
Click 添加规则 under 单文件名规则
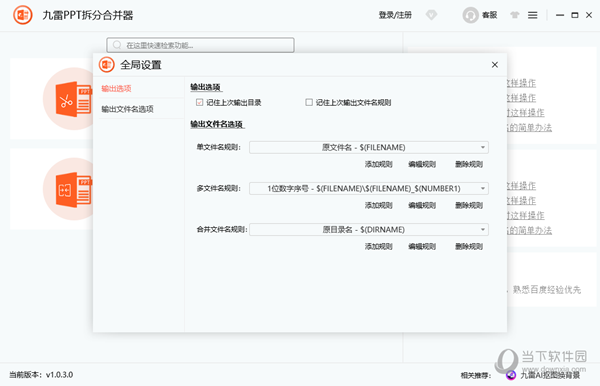[378, 164]
